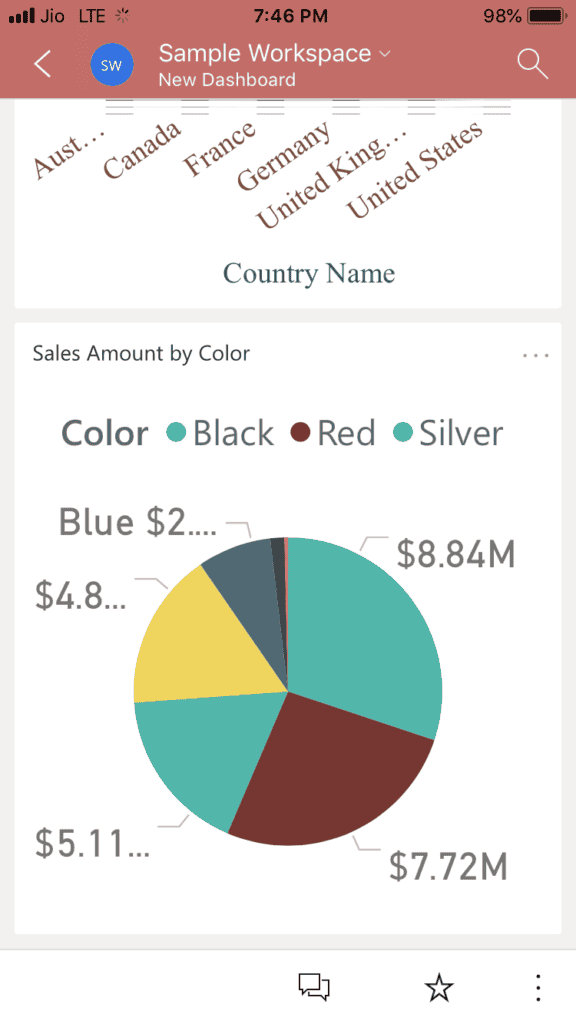Tap the $8.84M data label

click(456, 553)
